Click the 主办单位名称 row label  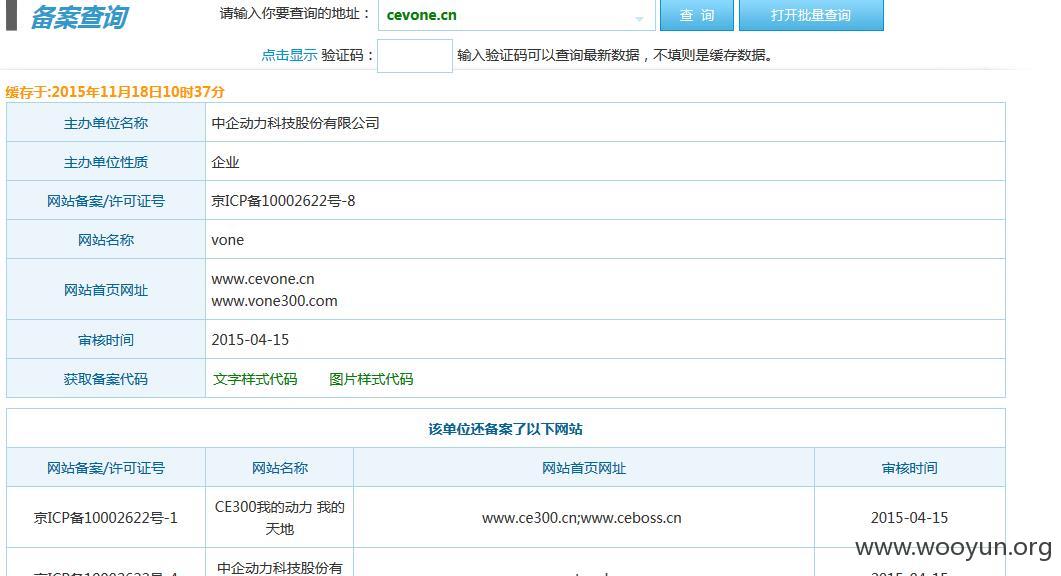tap(106, 123)
